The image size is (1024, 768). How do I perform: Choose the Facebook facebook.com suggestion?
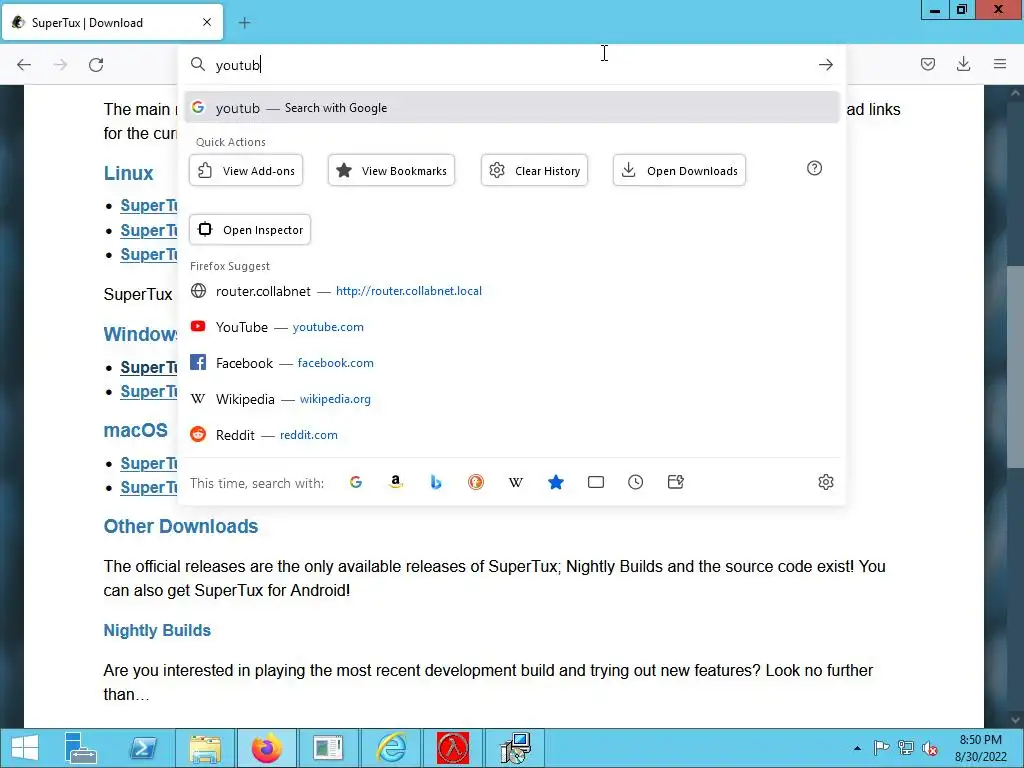click(x=511, y=362)
